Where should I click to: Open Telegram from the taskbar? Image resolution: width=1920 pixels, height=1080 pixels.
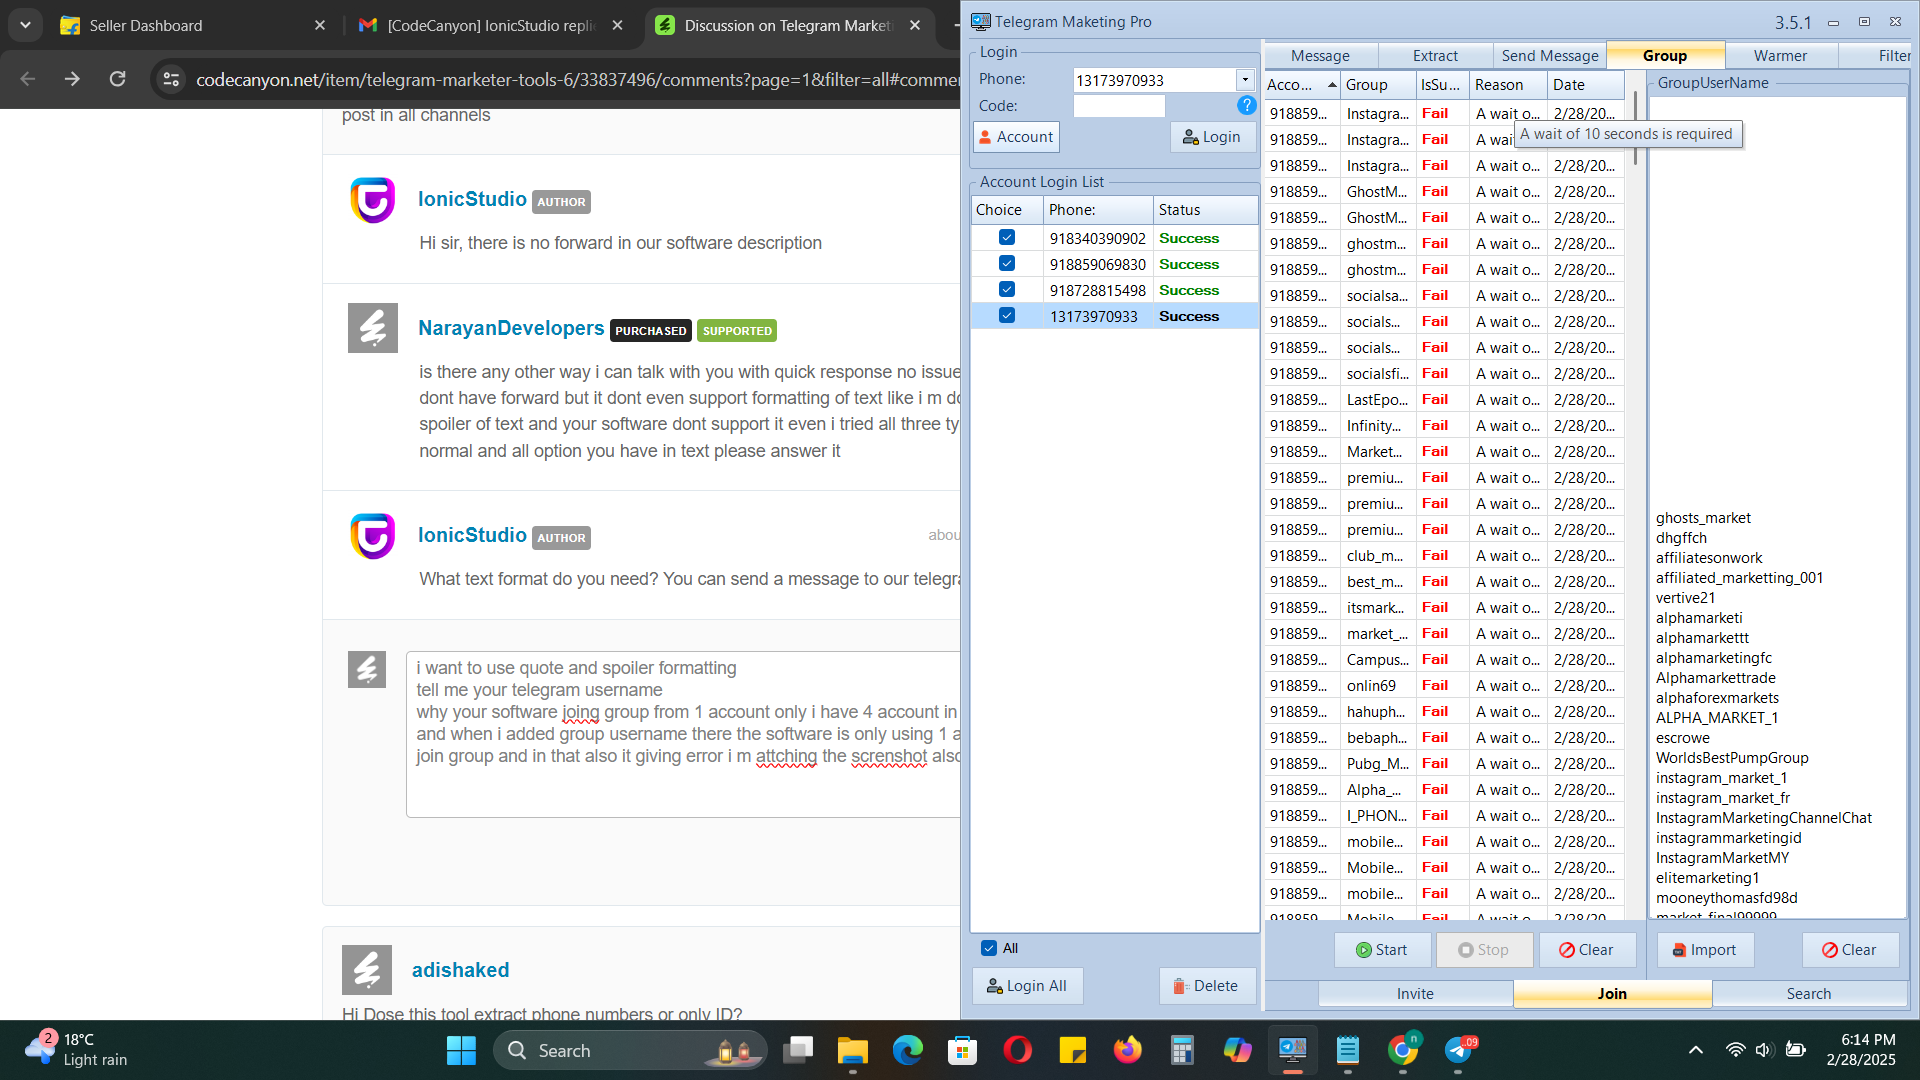[x=1458, y=1050]
